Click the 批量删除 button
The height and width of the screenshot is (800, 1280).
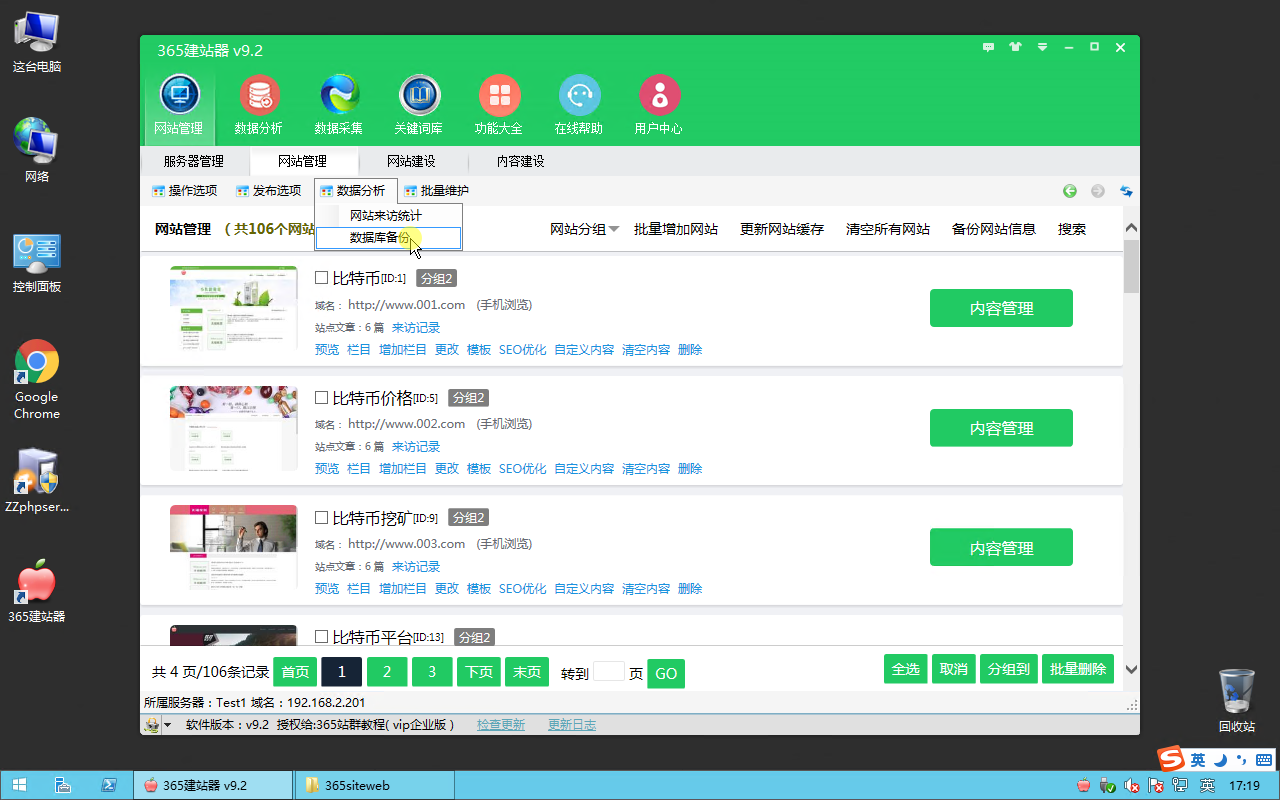[1078, 669]
